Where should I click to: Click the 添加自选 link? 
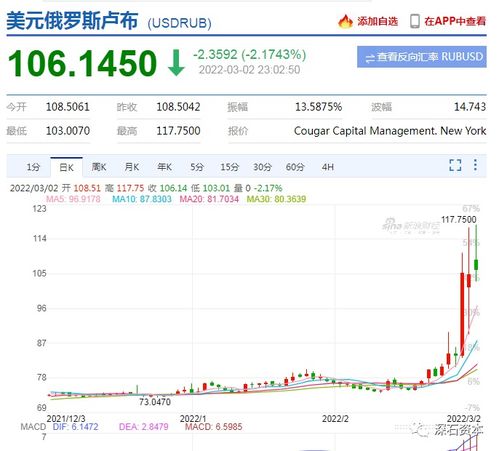[378, 22]
